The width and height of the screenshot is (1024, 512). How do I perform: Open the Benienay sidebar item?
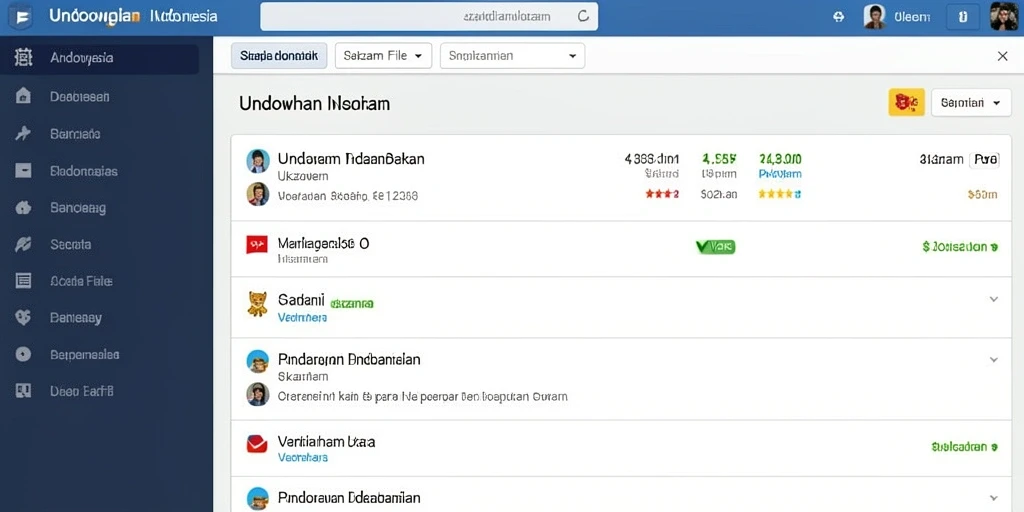76,318
